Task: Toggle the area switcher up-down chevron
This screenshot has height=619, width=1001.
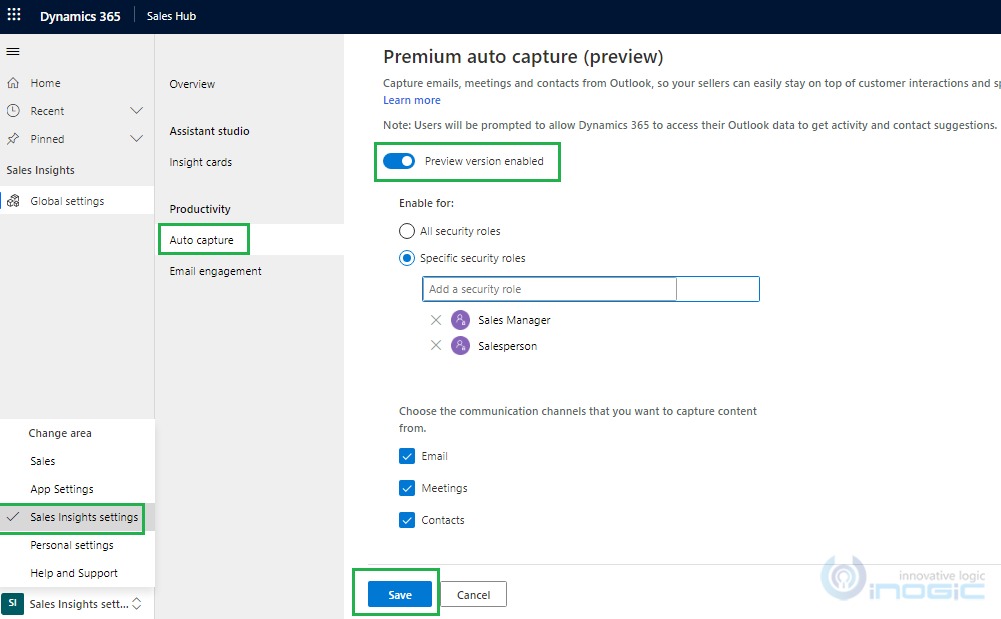Action: 137,604
